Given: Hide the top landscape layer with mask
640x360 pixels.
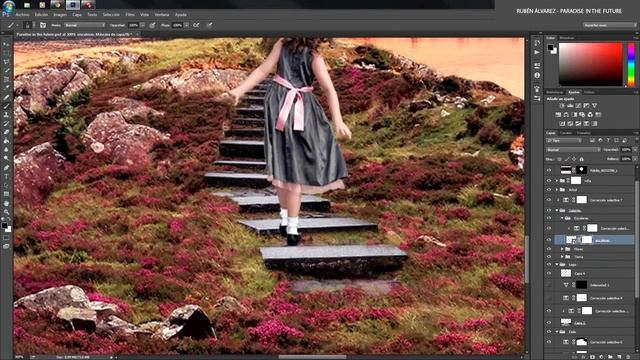Looking at the screenshot, I should tap(549, 170).
